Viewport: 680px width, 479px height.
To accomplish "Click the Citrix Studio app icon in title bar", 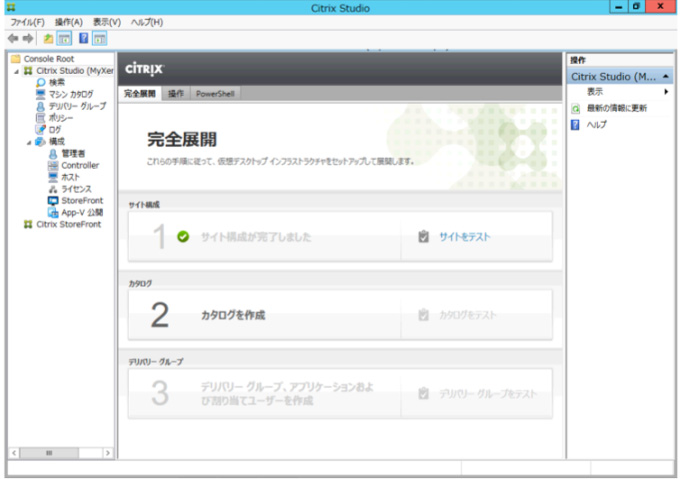I will pos(12,7).
